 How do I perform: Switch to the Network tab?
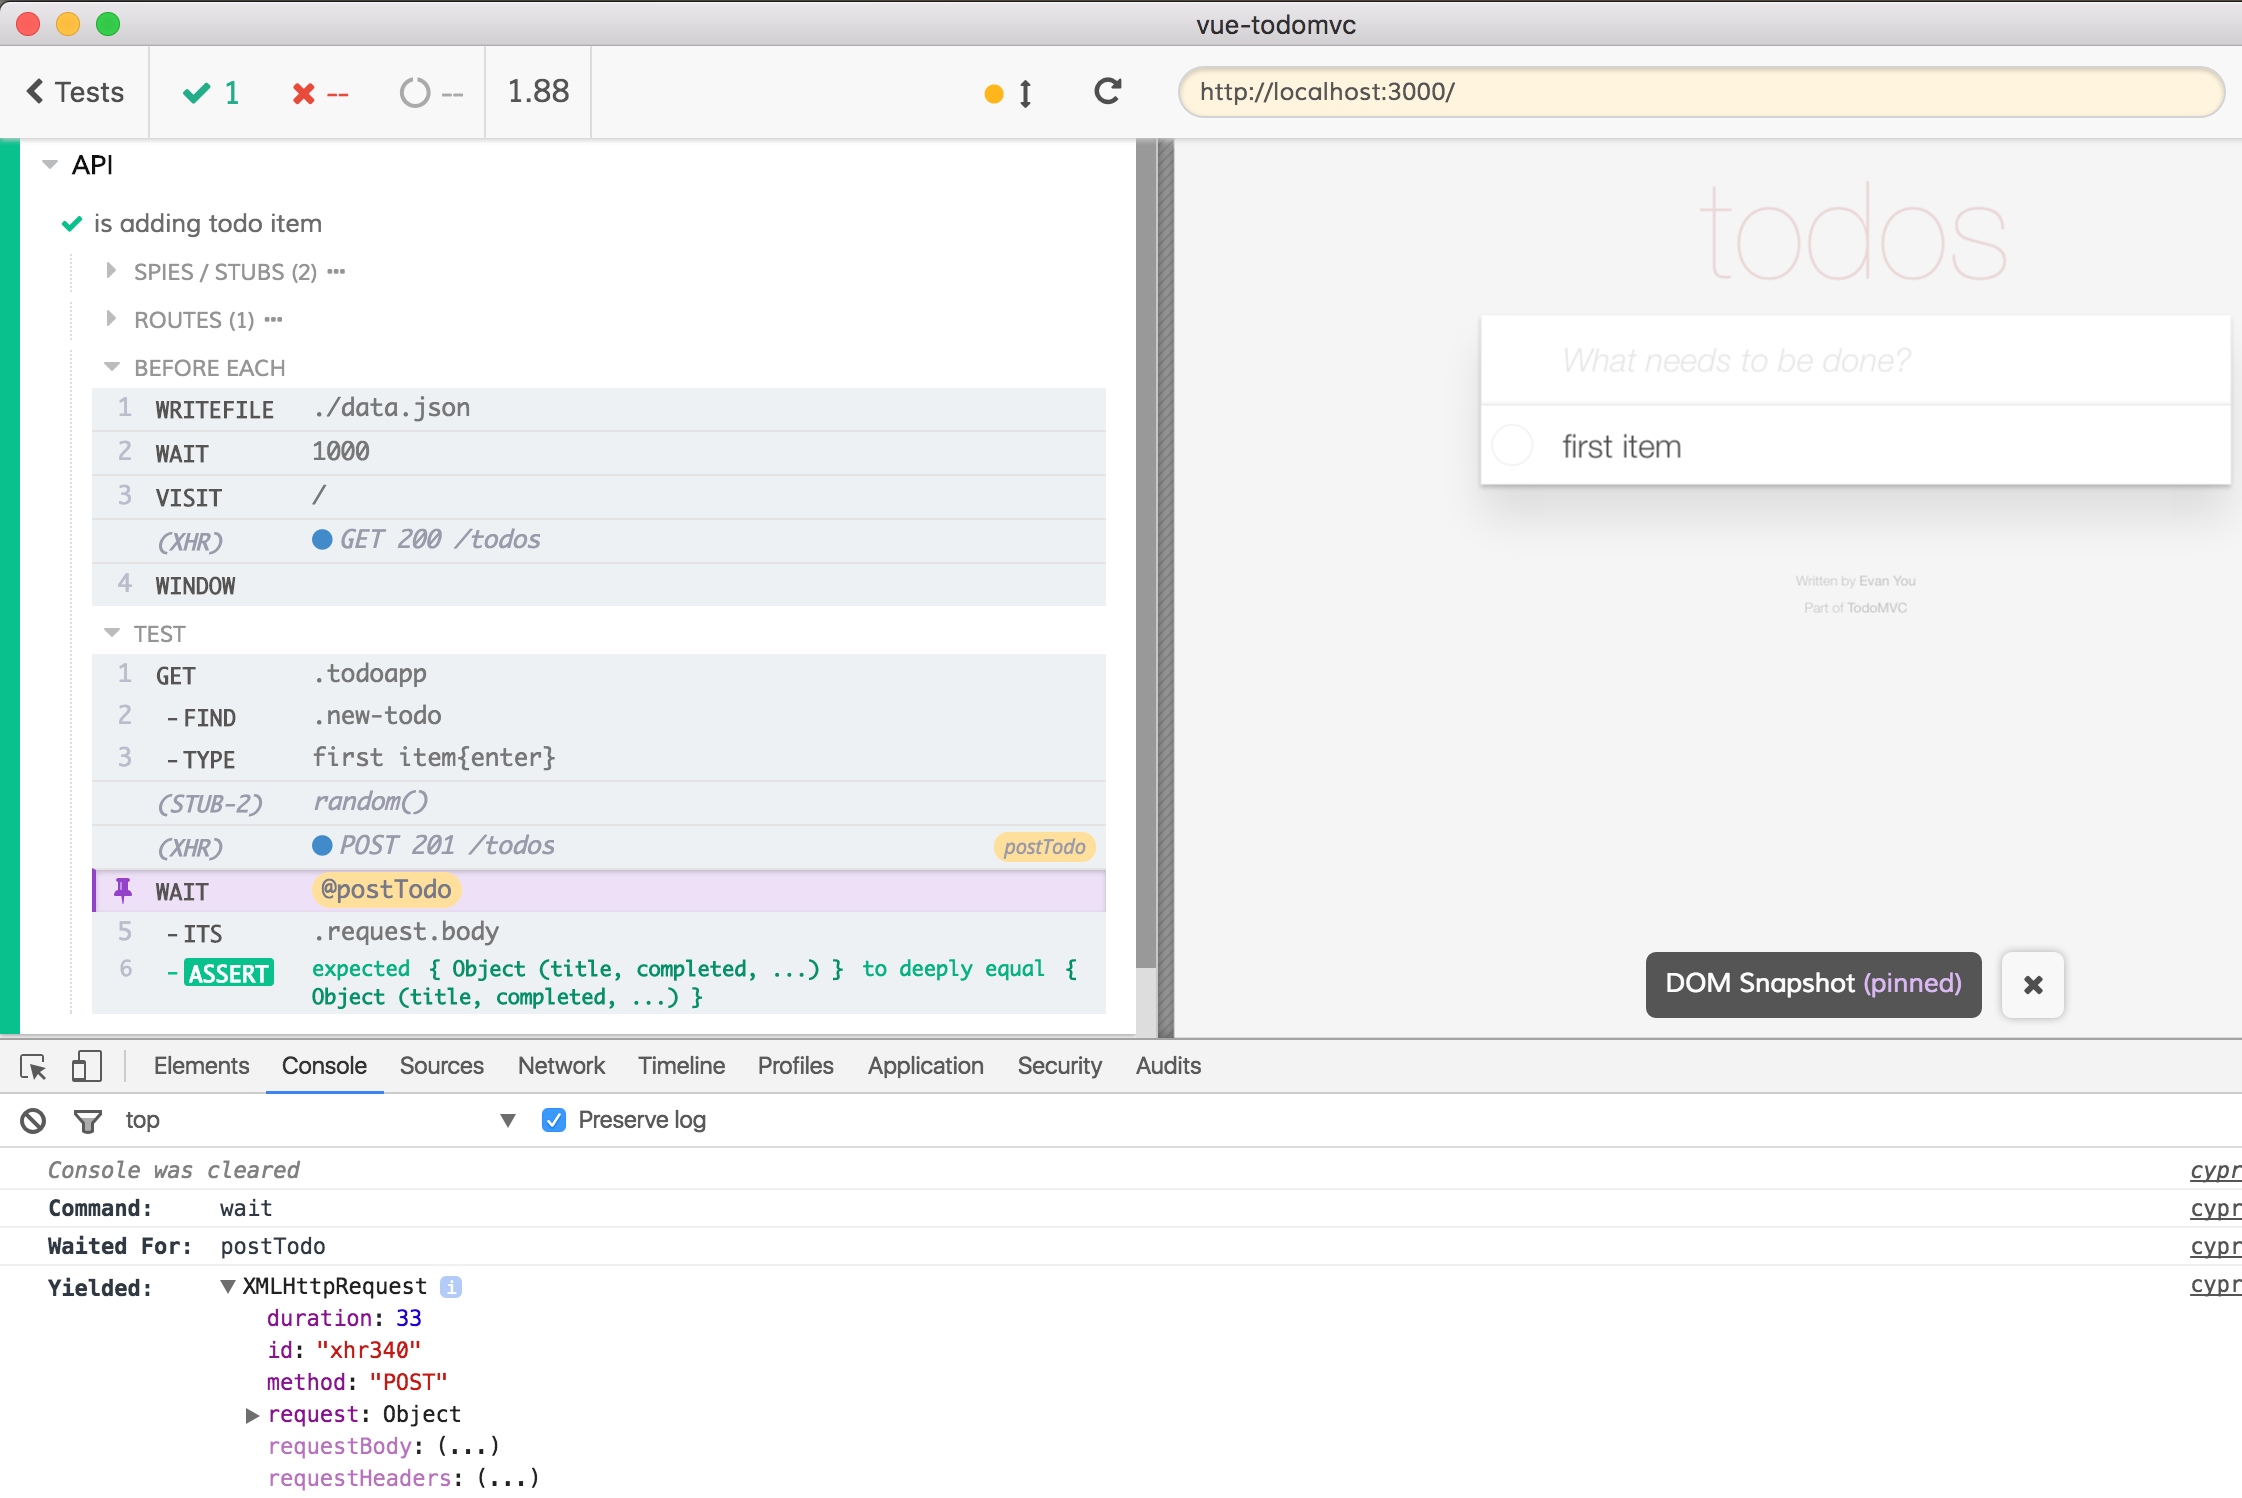(561, 1066)
